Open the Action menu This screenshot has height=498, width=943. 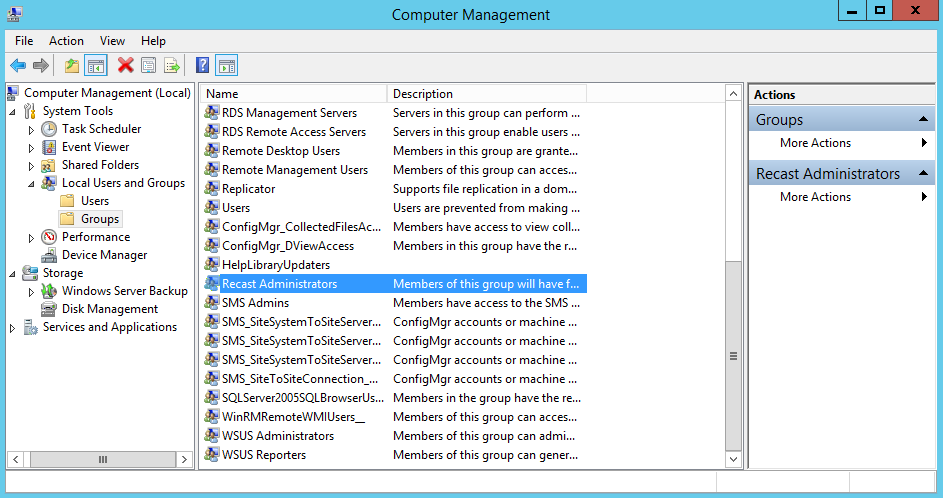pos(66,41)
